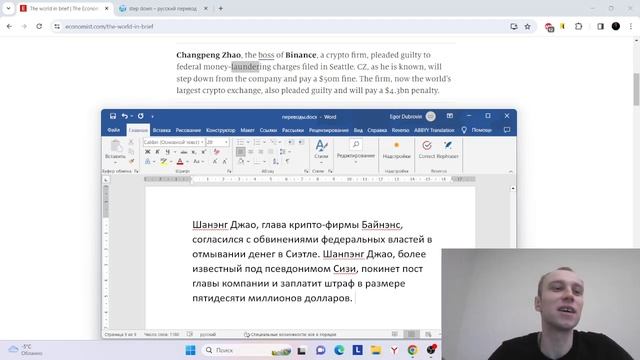Decrease font size with the shrink button
The width and height of the screenshot is (640, 360).
tap(224, 162)
